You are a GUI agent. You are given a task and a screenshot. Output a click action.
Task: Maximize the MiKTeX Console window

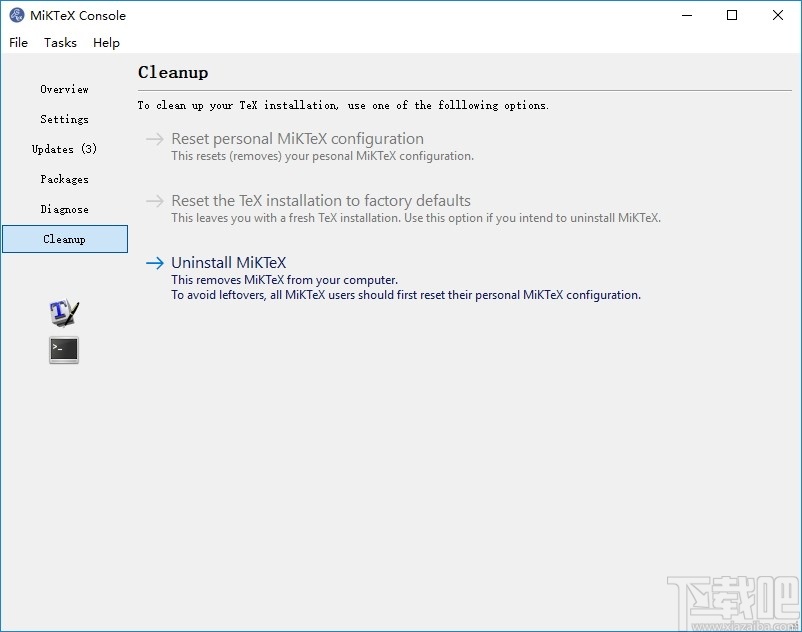732,15
